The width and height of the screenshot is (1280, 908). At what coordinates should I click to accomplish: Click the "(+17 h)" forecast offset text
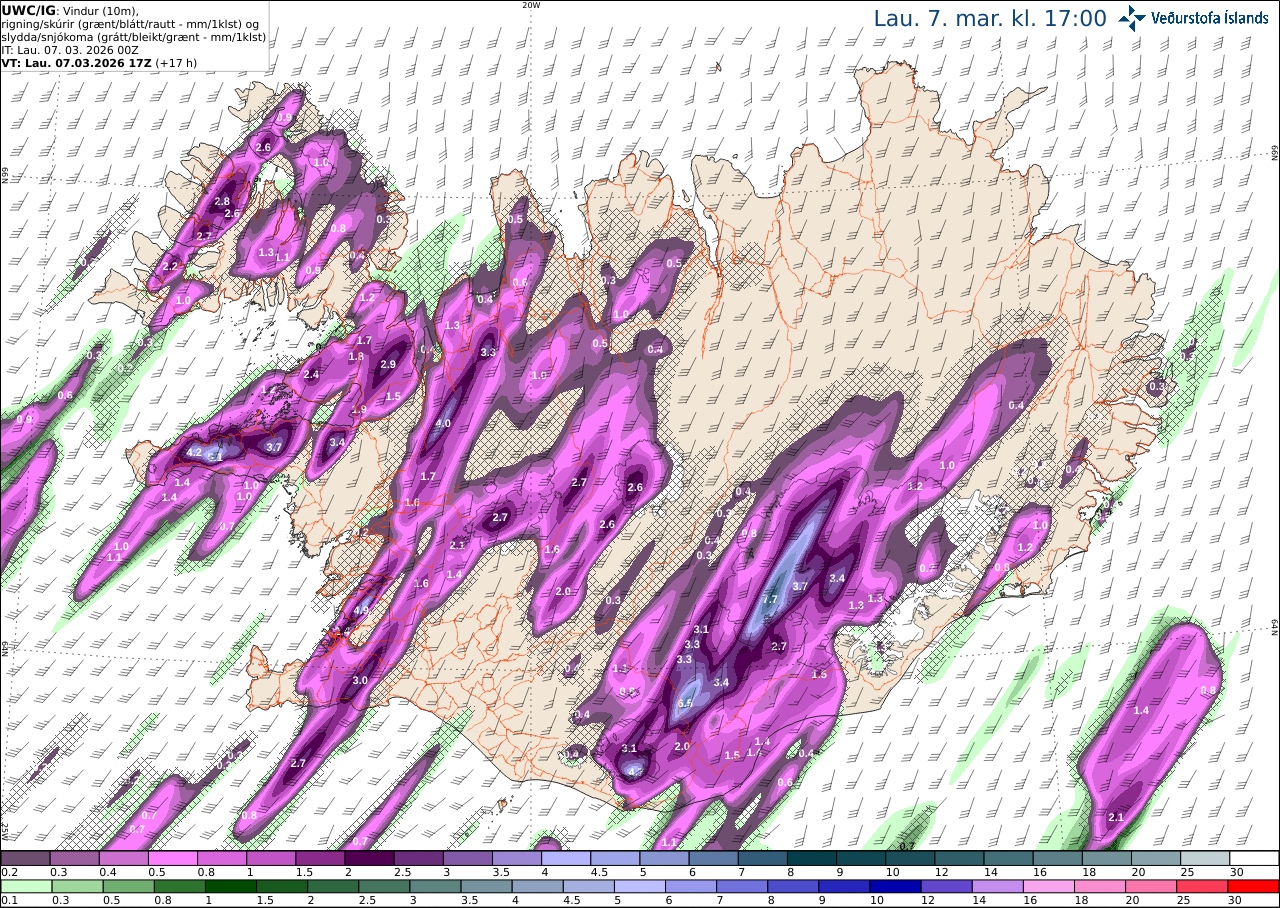(177, 63)
